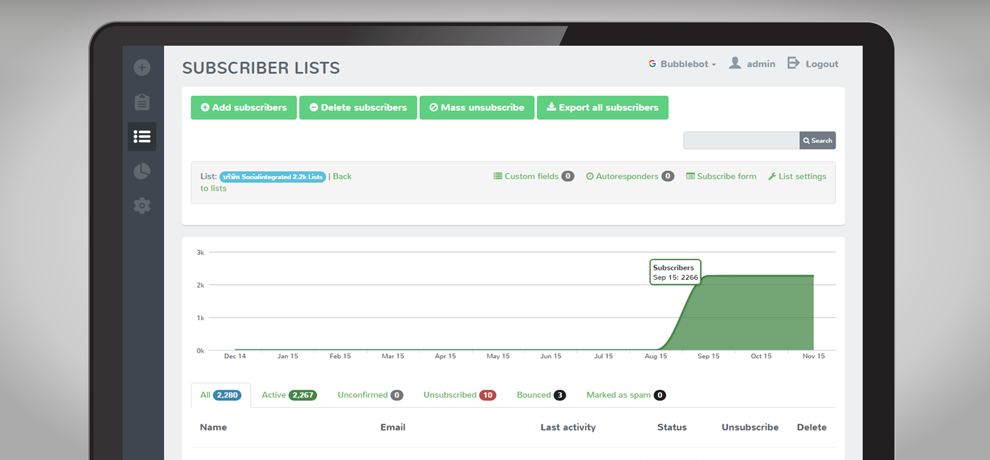Open the clipboard icon in sidebar
Image resolution: width=990 pixels, height=460 pixels.
click(x=142, y=102)
